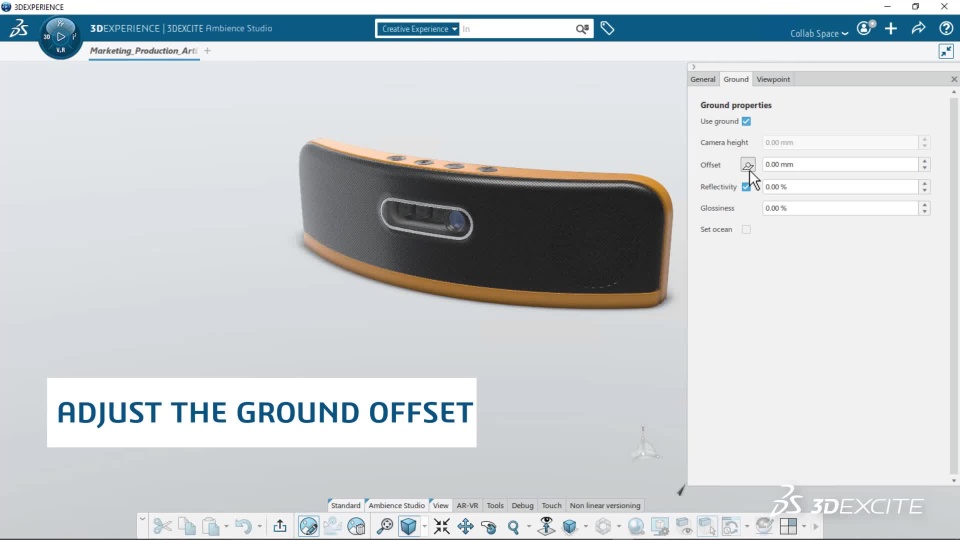
Task: Select the blue cube view icon
Action: tap(408, 526)
